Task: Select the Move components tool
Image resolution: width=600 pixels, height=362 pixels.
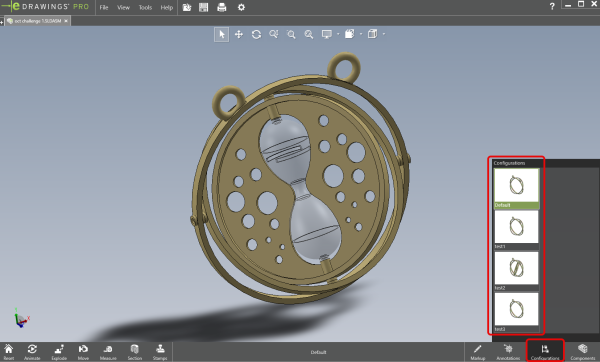Action: pos(83,352)
